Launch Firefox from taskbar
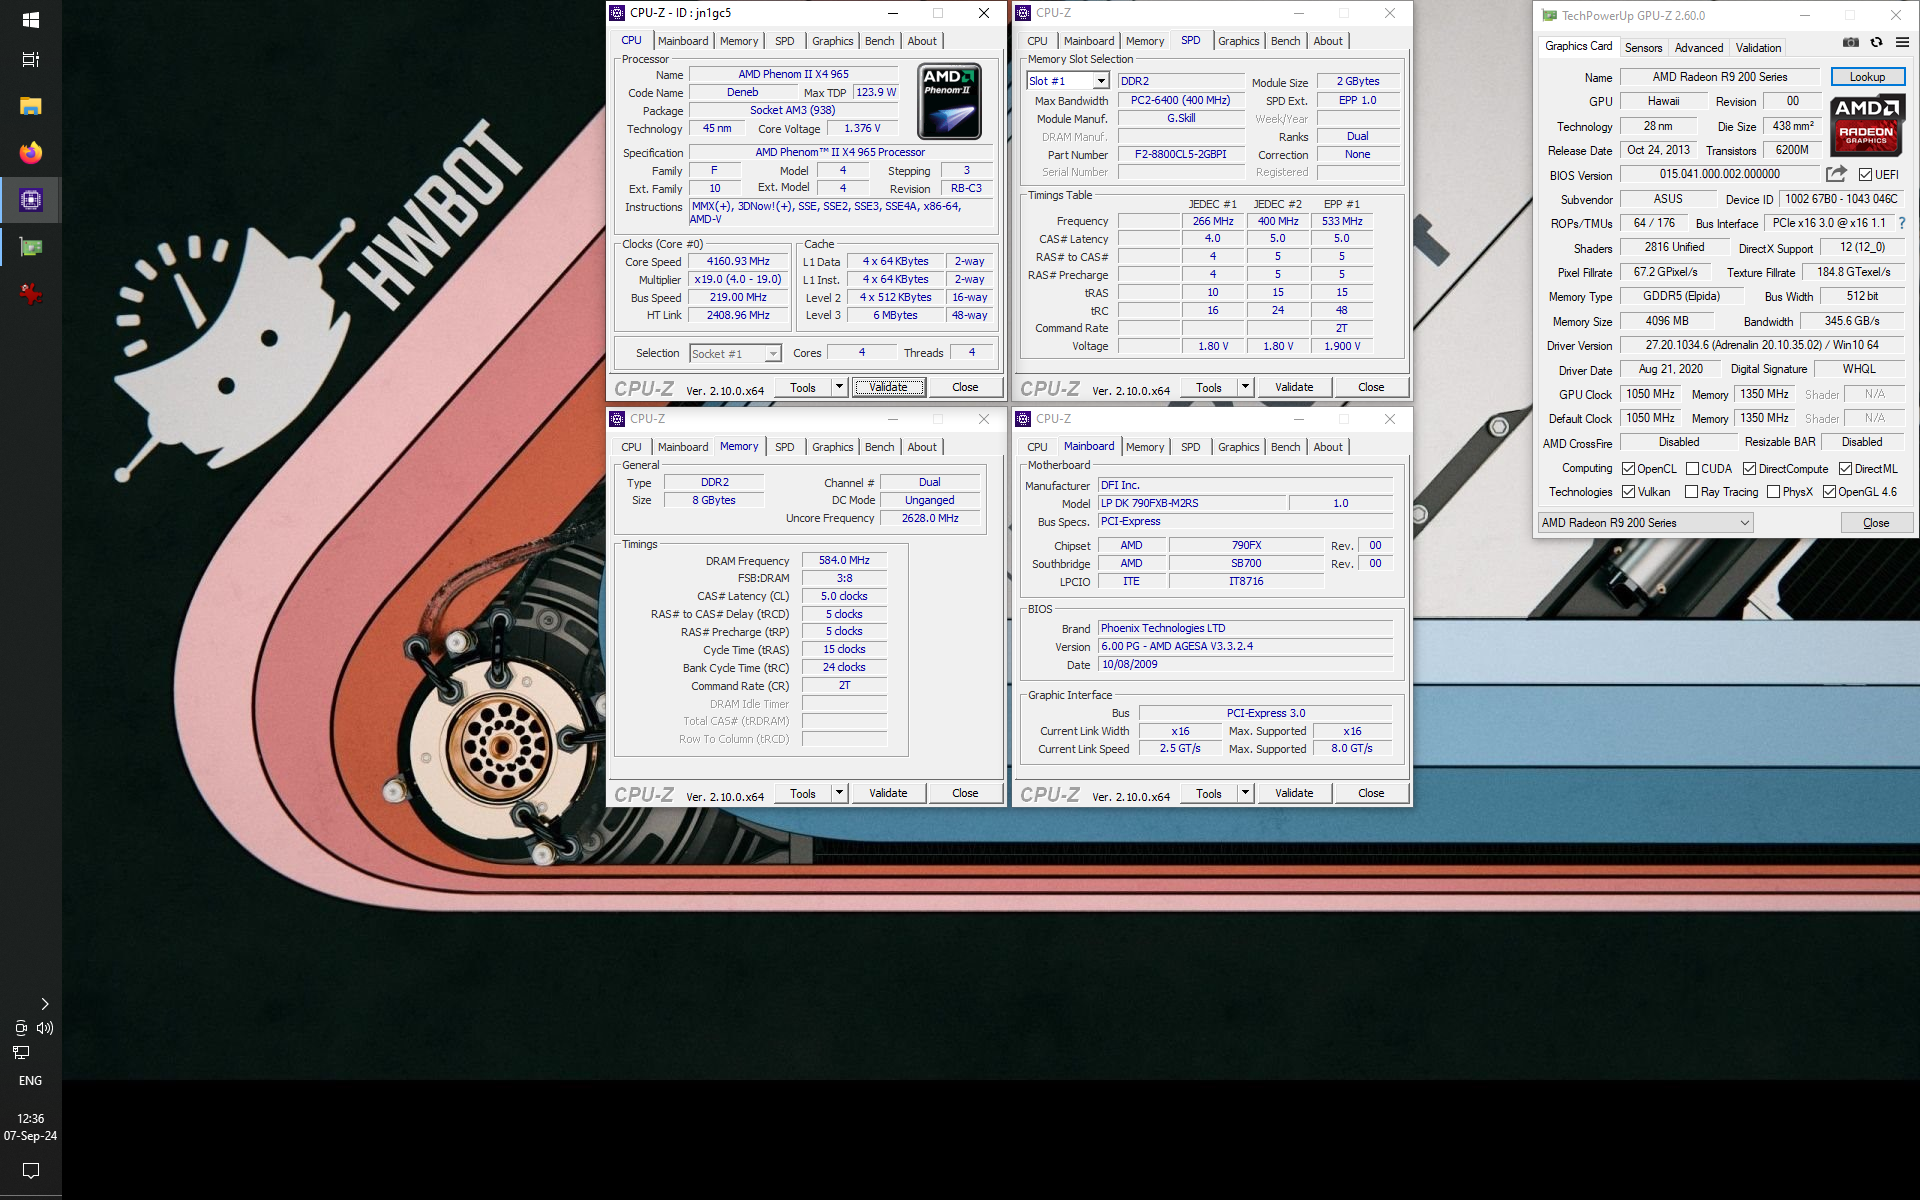This screenshot has height=1200, width=1920. coord(30,153)
